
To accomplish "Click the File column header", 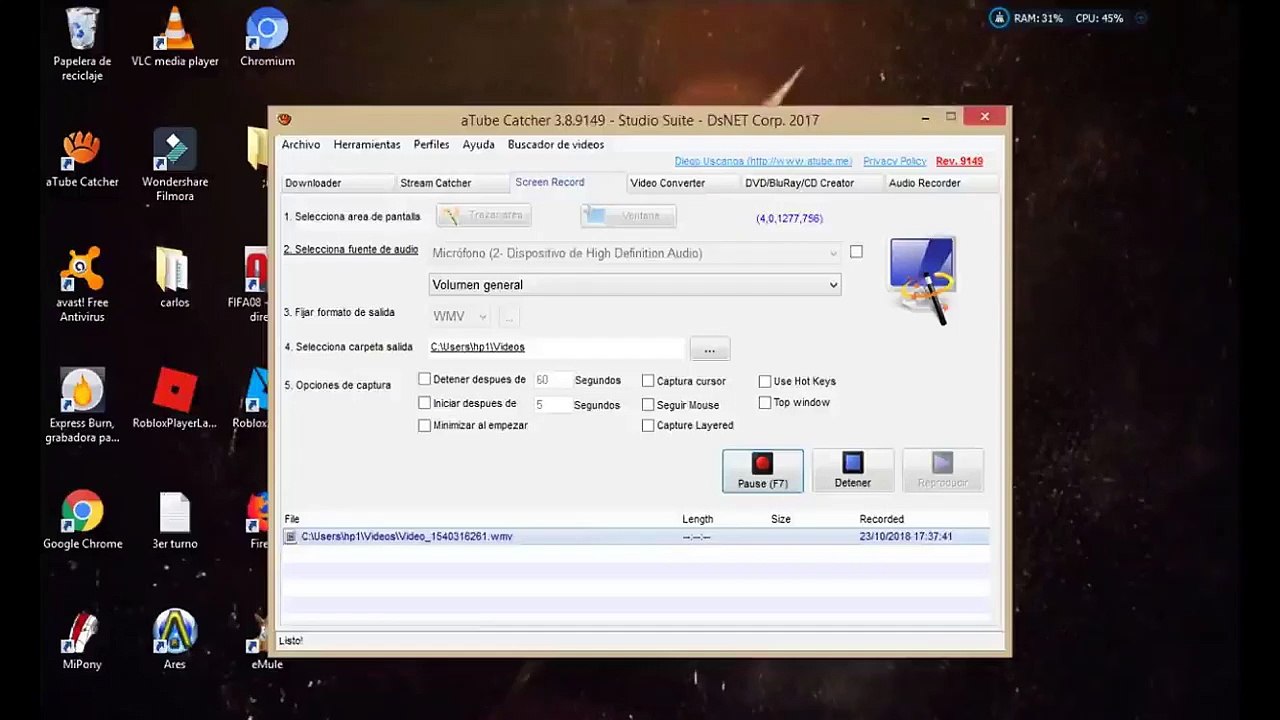I will tap(292, 519).
